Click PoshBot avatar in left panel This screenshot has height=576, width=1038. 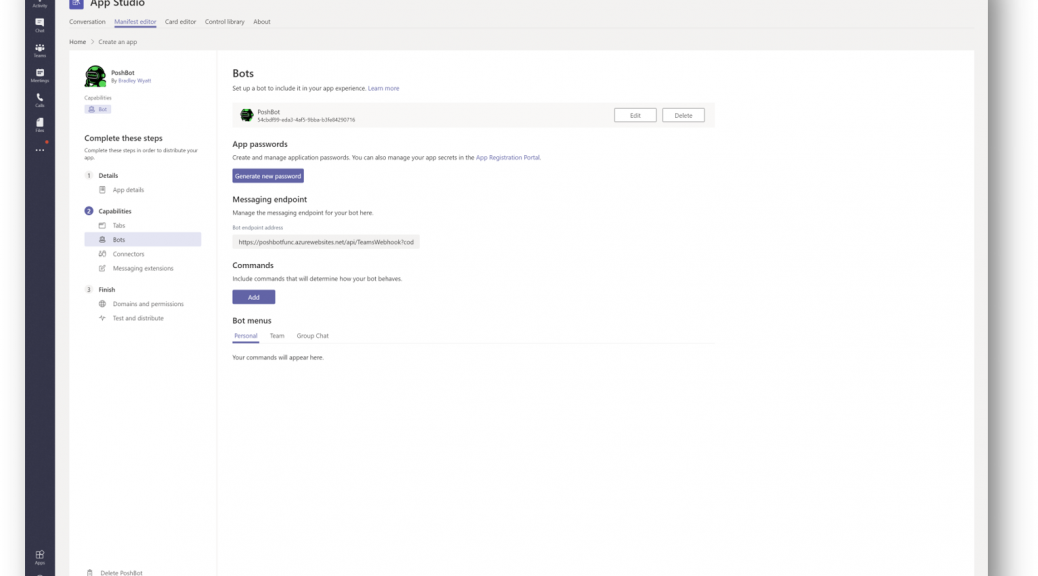pos(95,76)
